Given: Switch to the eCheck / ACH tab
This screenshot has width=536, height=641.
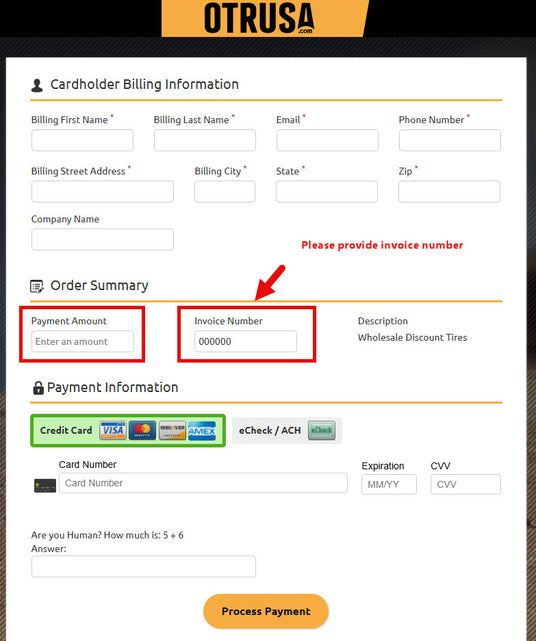Looking at the screenshot, I should click(287, 430).
